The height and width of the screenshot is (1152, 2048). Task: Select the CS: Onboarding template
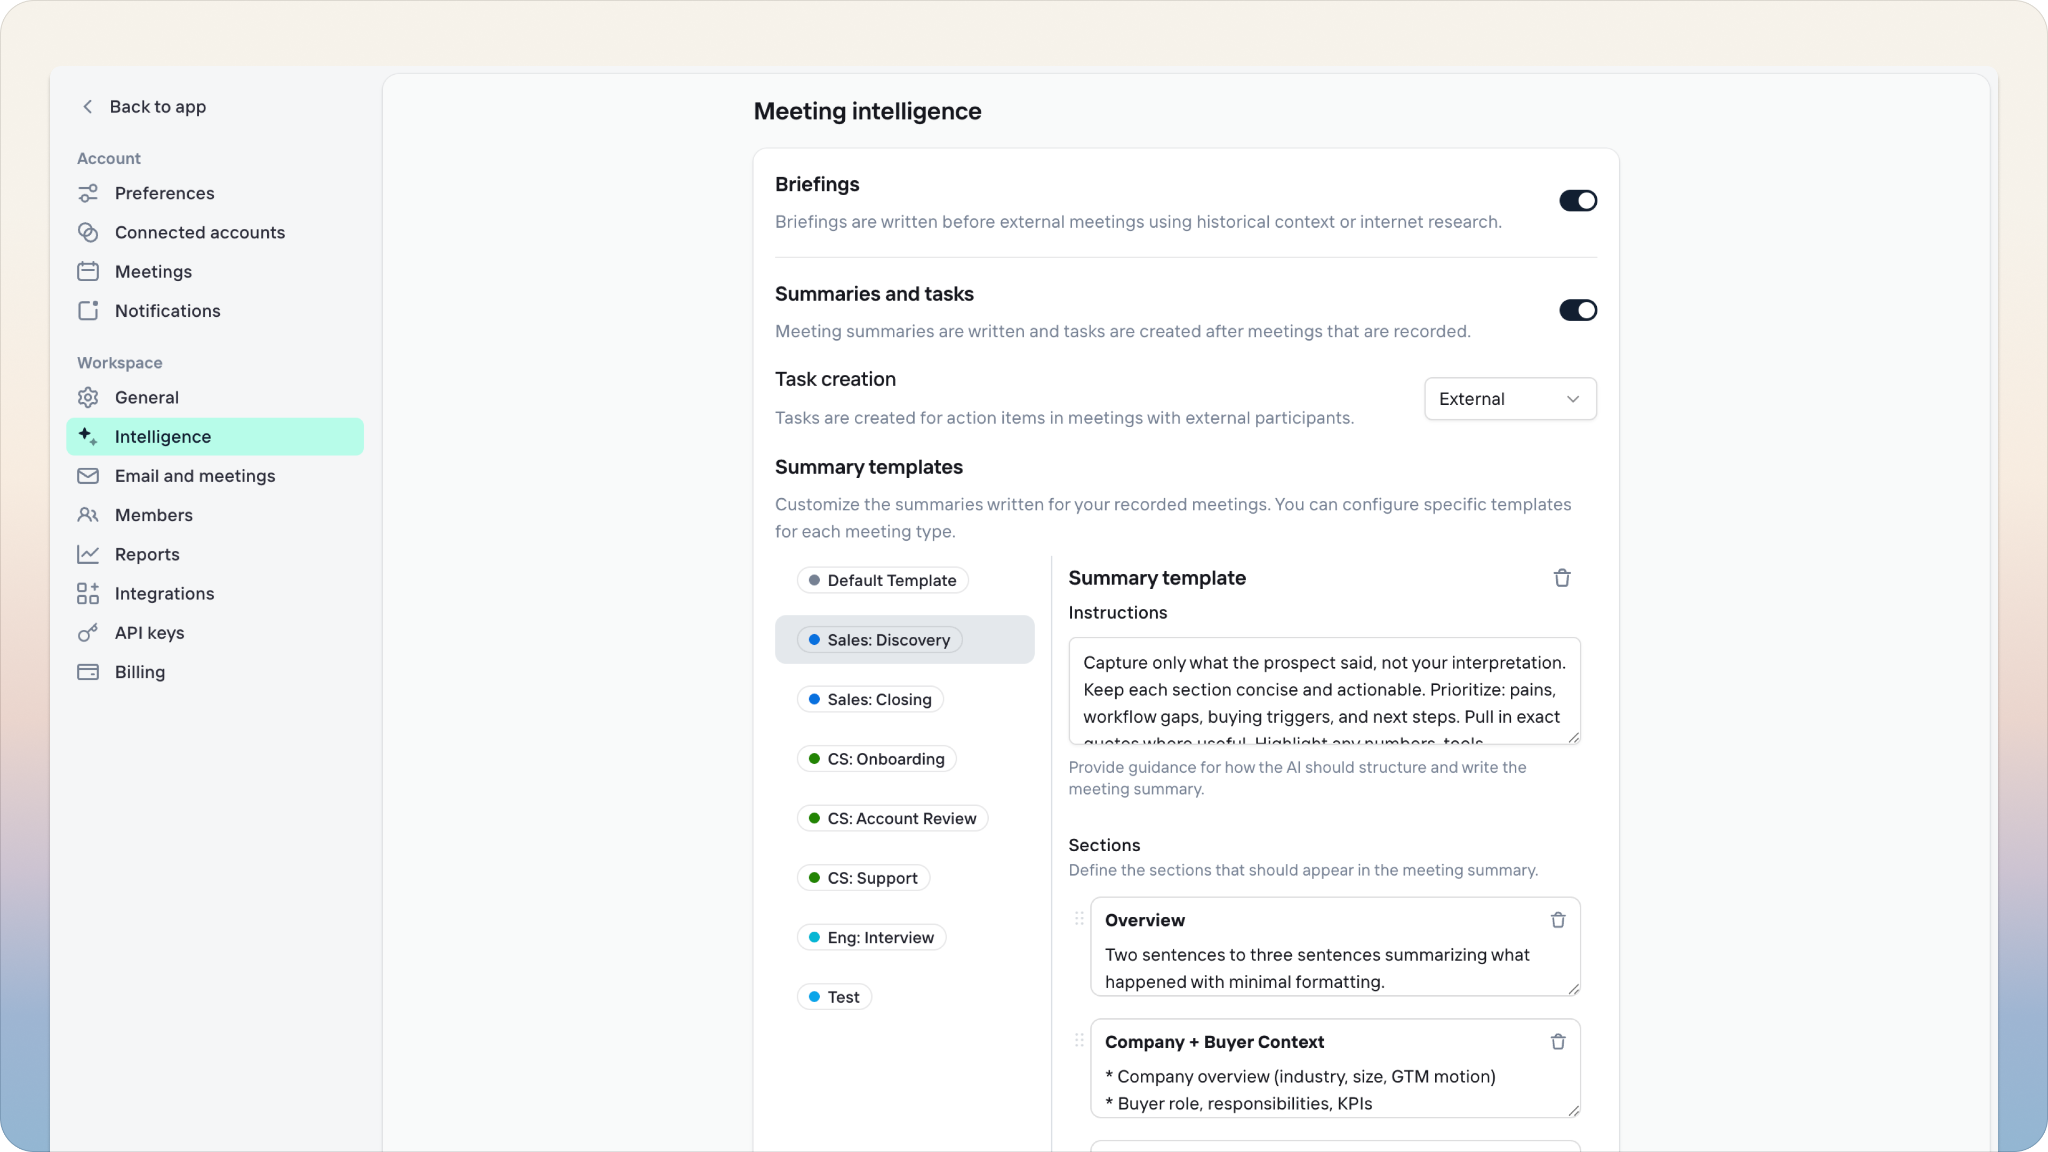click(876, 759)
